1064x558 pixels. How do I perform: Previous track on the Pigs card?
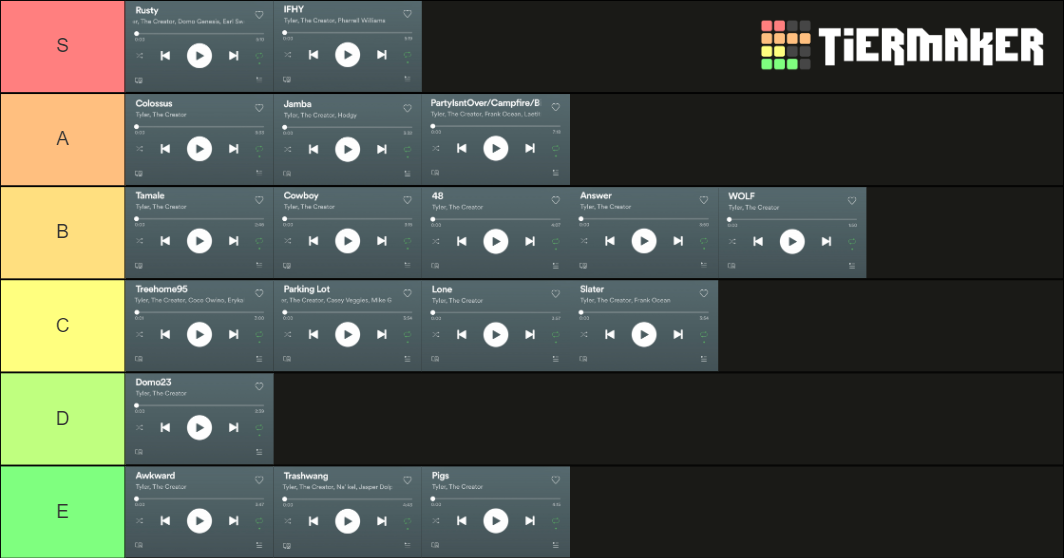pos(461,521)
